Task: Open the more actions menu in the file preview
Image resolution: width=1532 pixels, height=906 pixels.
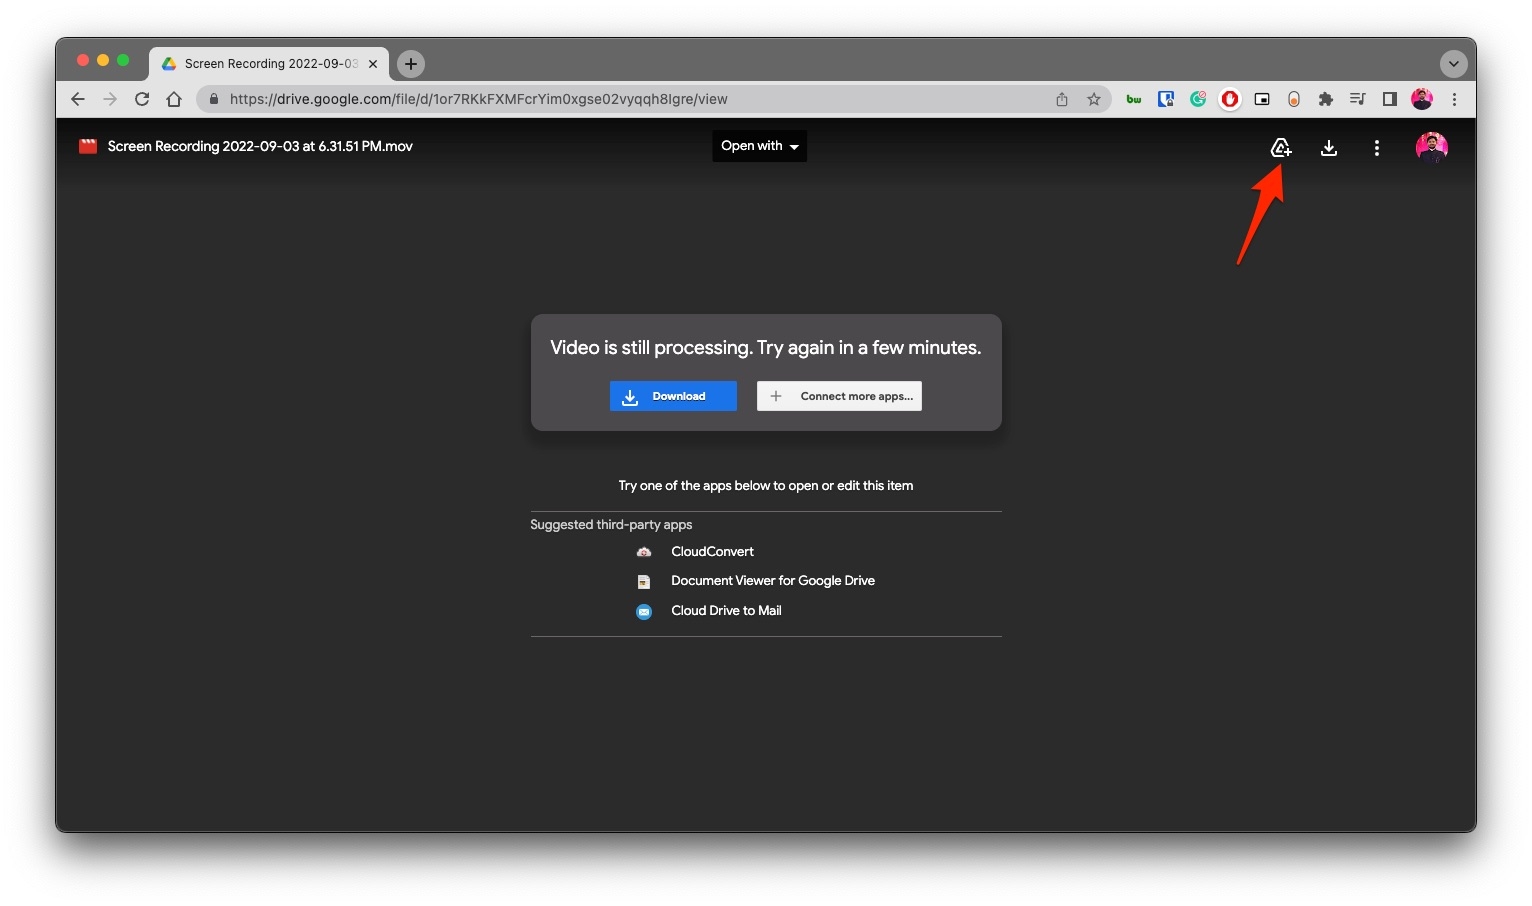Action: pos(1376,147)
